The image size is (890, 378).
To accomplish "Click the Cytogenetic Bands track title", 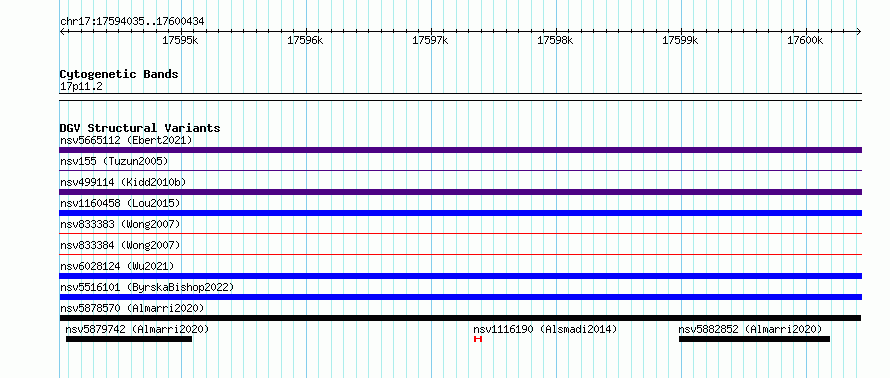I will click(119, 74).
